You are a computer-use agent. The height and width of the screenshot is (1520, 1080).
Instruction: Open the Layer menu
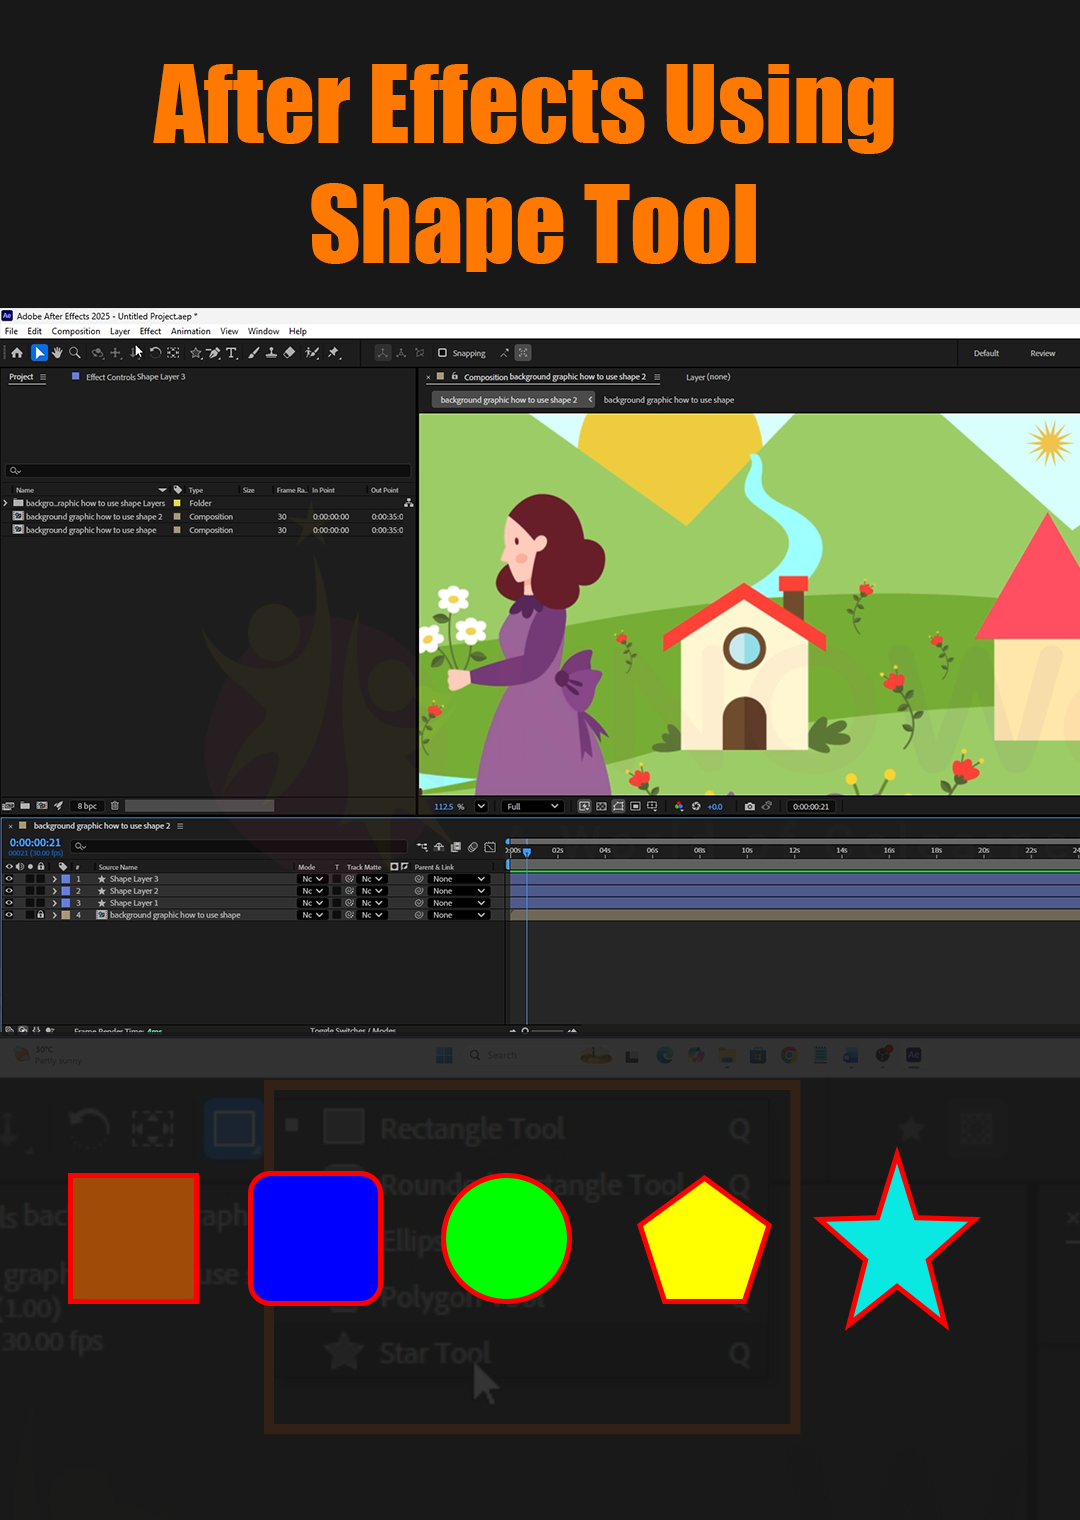point(120,331)
